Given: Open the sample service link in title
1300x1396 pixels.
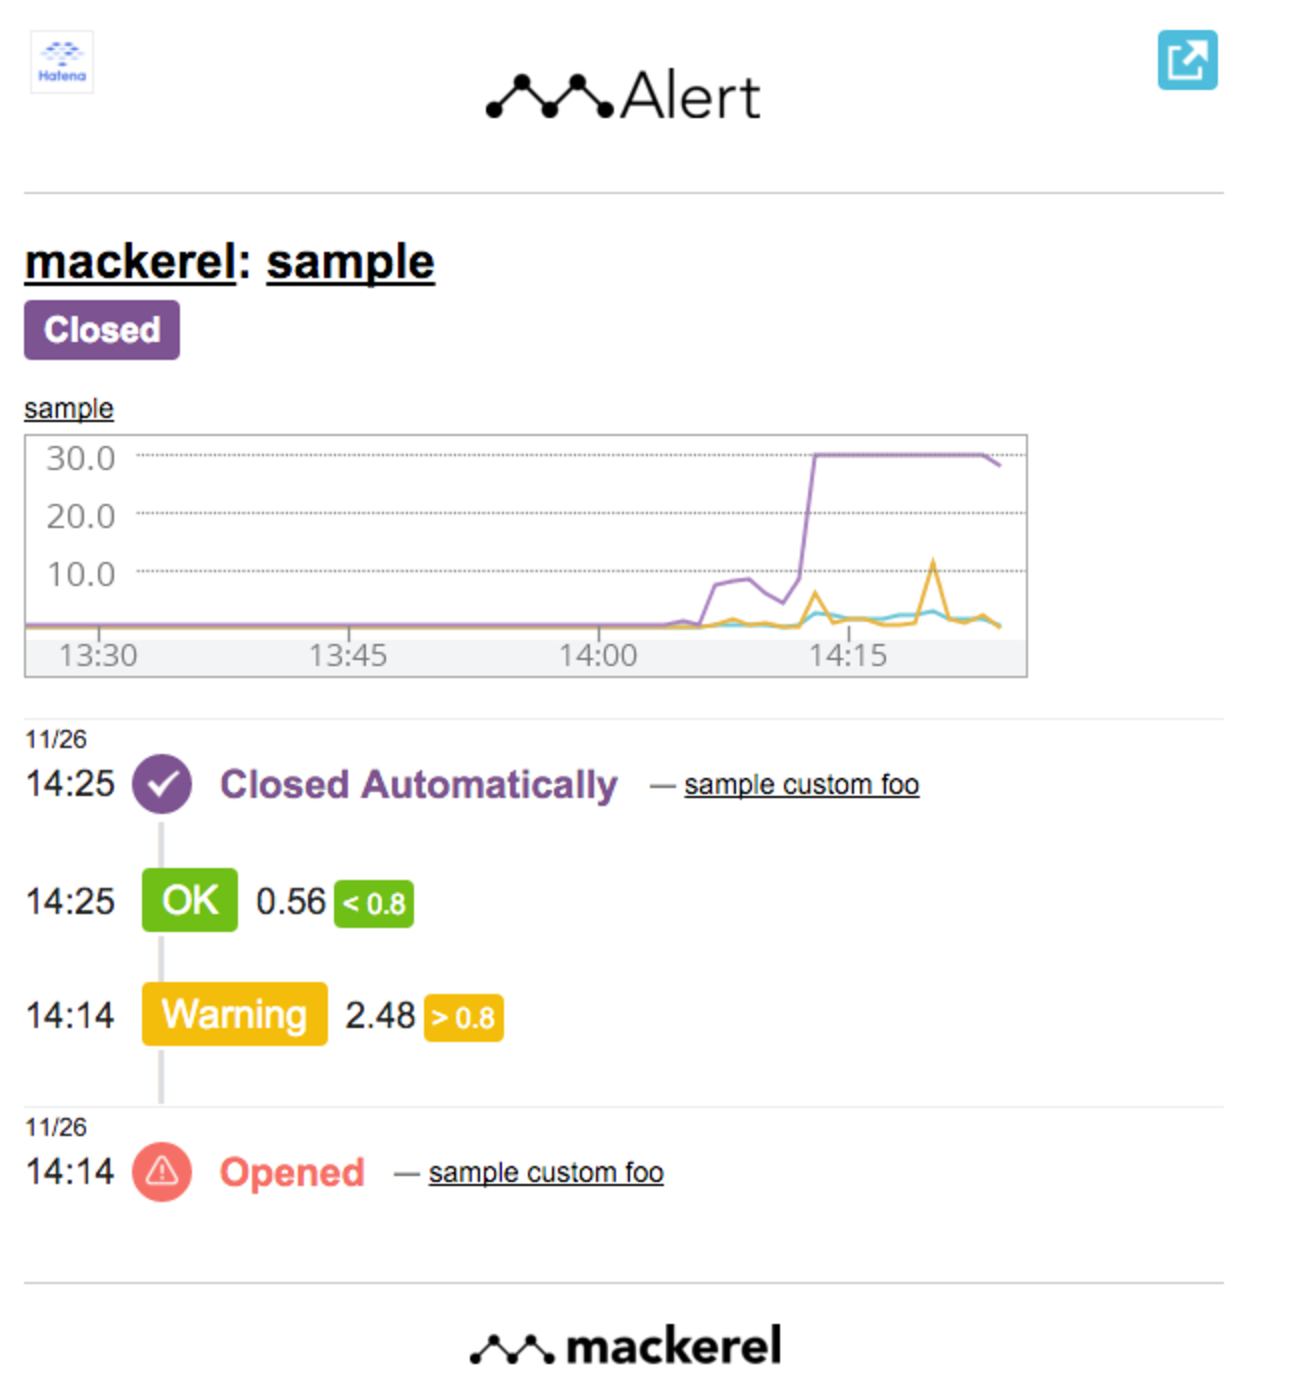Looking at the screenshot, I should click(x=350, y=262).
